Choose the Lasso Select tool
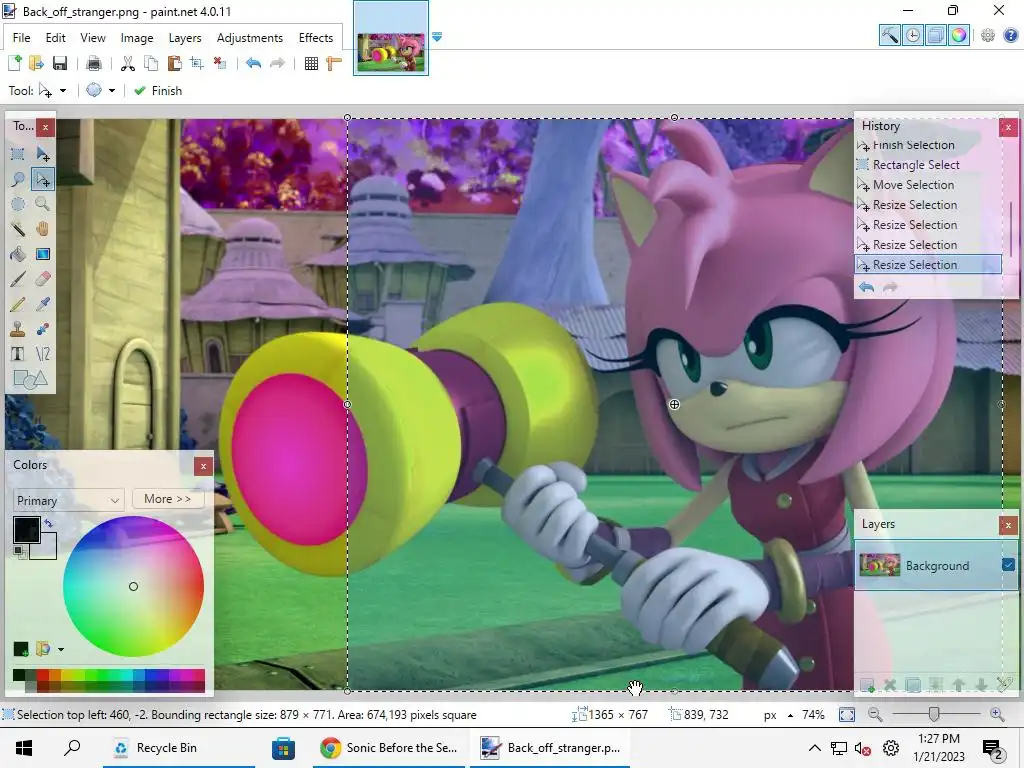 tap(18, 179)
